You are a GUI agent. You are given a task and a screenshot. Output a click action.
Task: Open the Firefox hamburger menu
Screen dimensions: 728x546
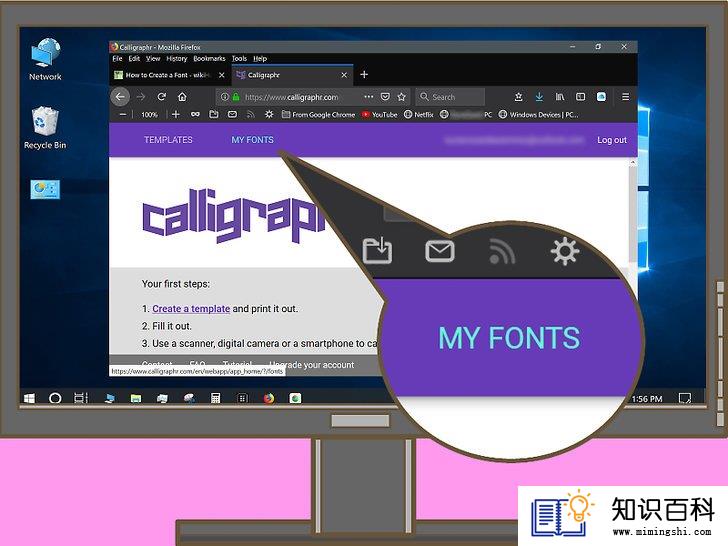625,97
